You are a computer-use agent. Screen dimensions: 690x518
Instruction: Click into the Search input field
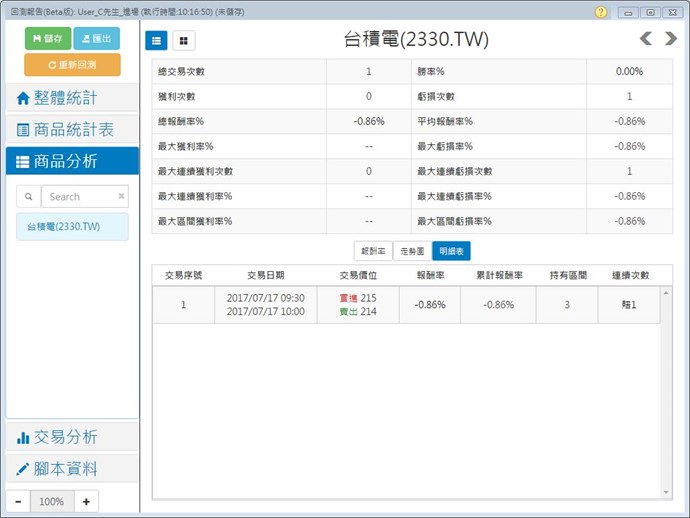80,197
